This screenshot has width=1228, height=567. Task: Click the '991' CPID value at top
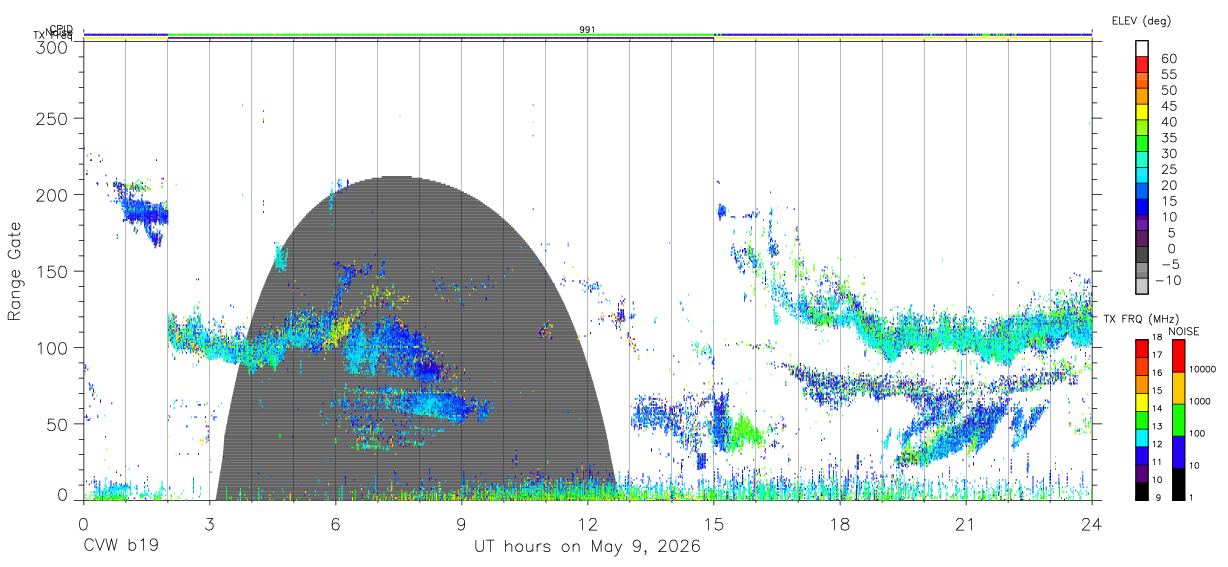[x=588, y=29]
